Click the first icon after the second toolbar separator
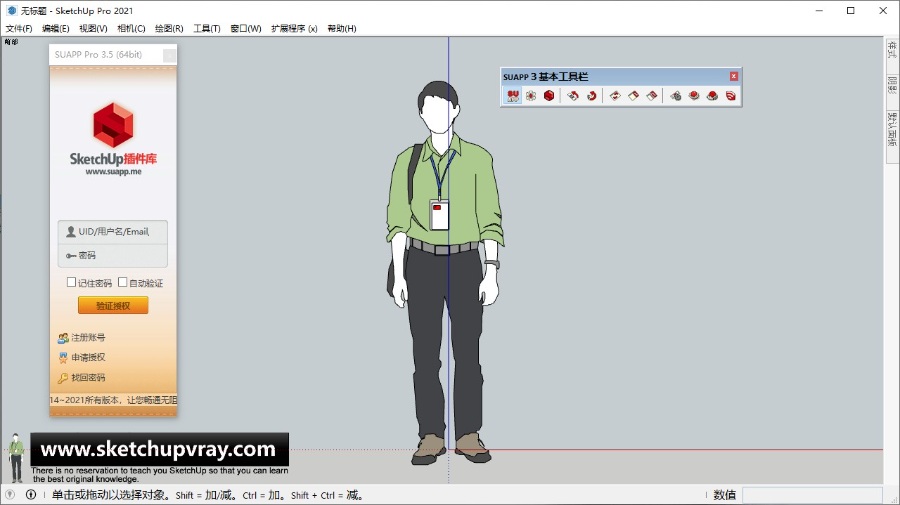 click(615, 96)
